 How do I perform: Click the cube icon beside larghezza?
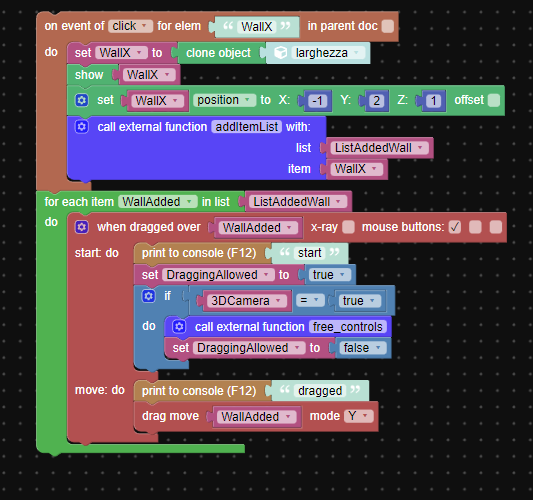pos(281,53)
